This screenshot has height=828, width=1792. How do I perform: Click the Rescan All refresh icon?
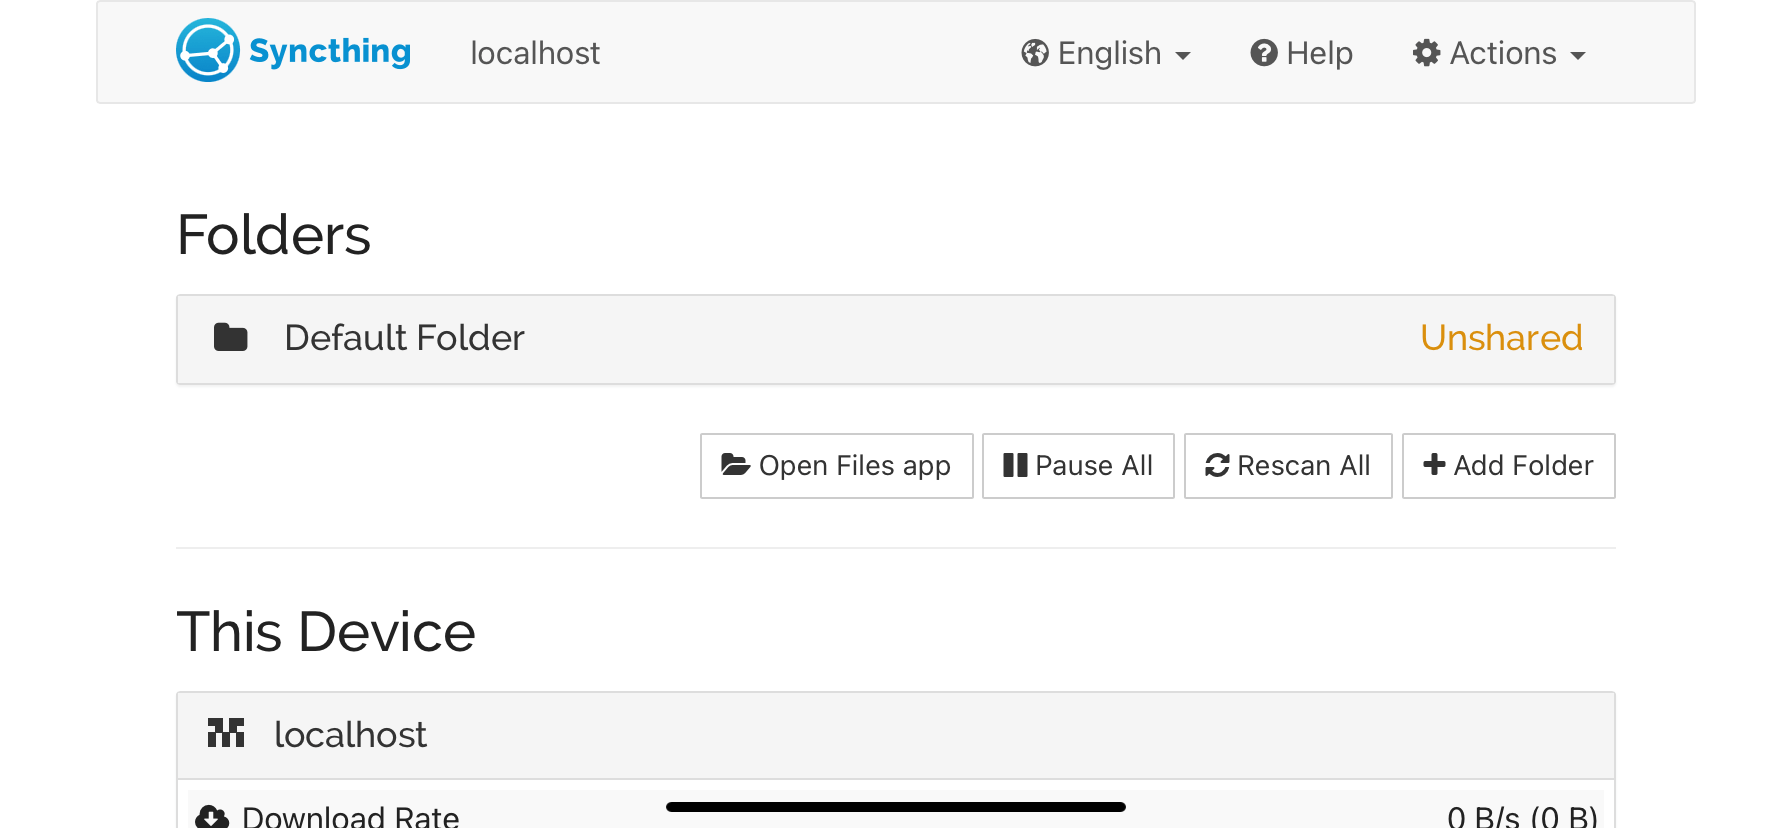[x=1217, y=465]
